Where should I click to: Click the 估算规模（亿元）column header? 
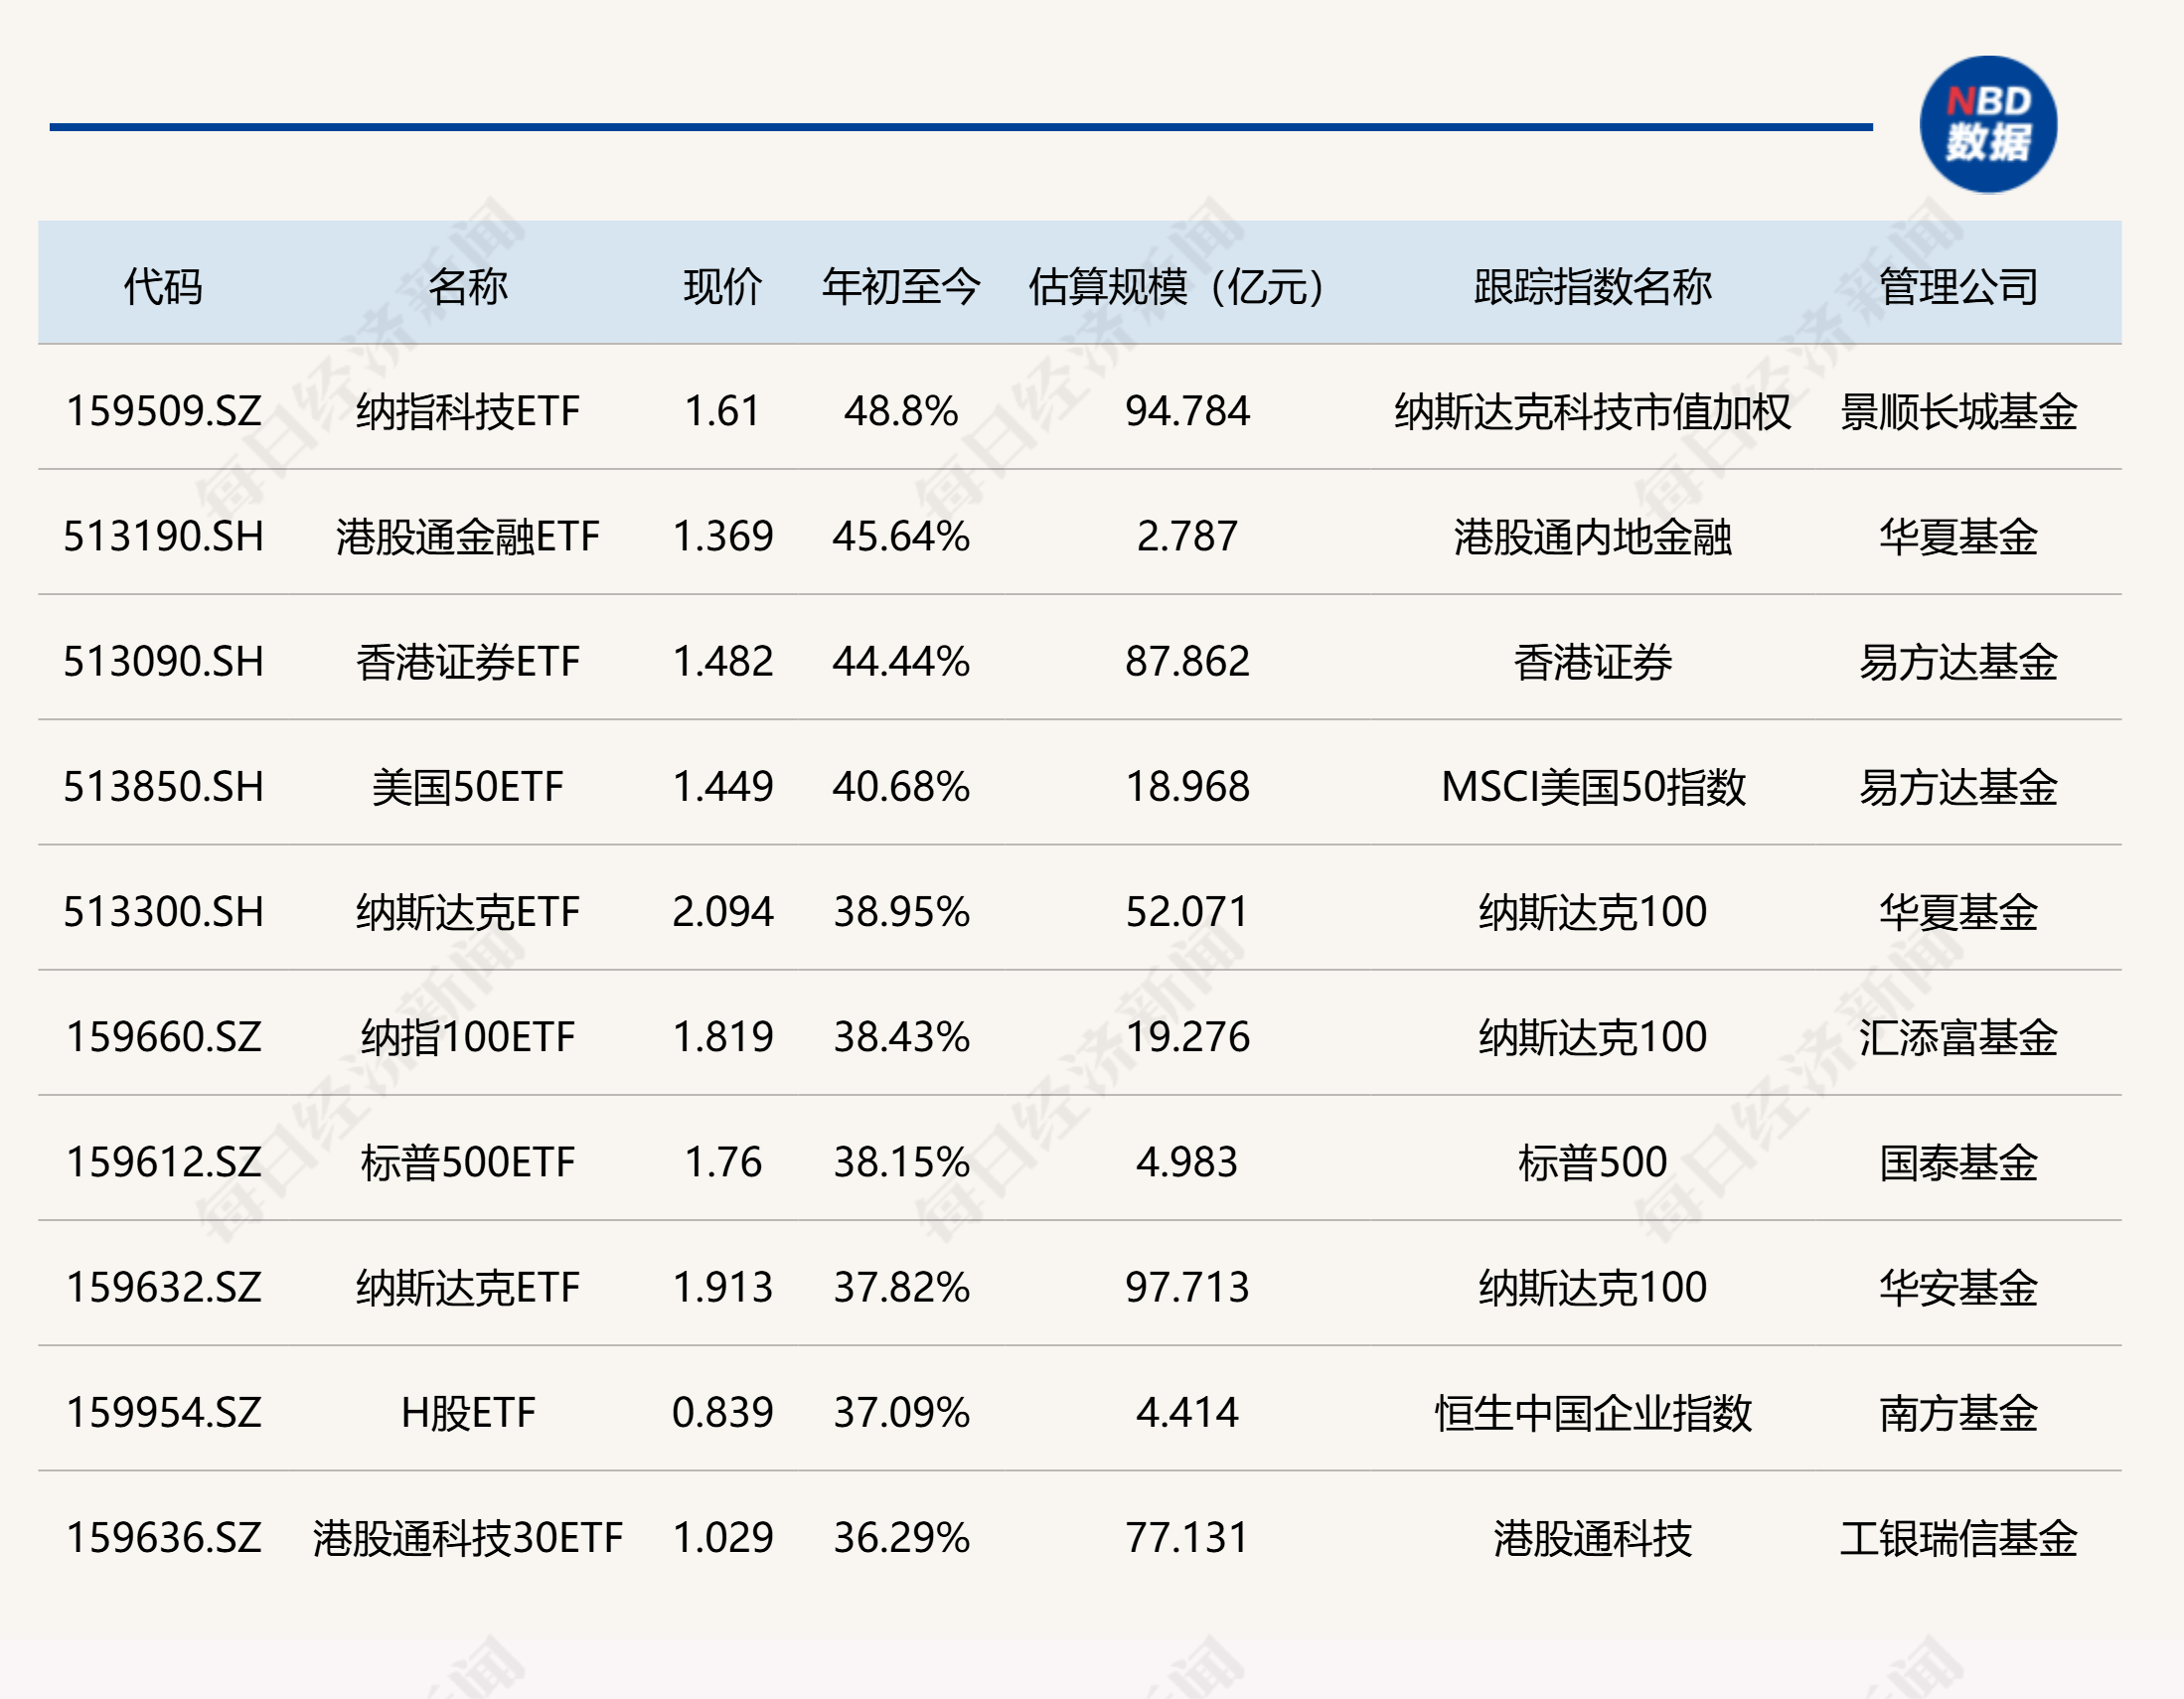click(x=1175, y=283)
